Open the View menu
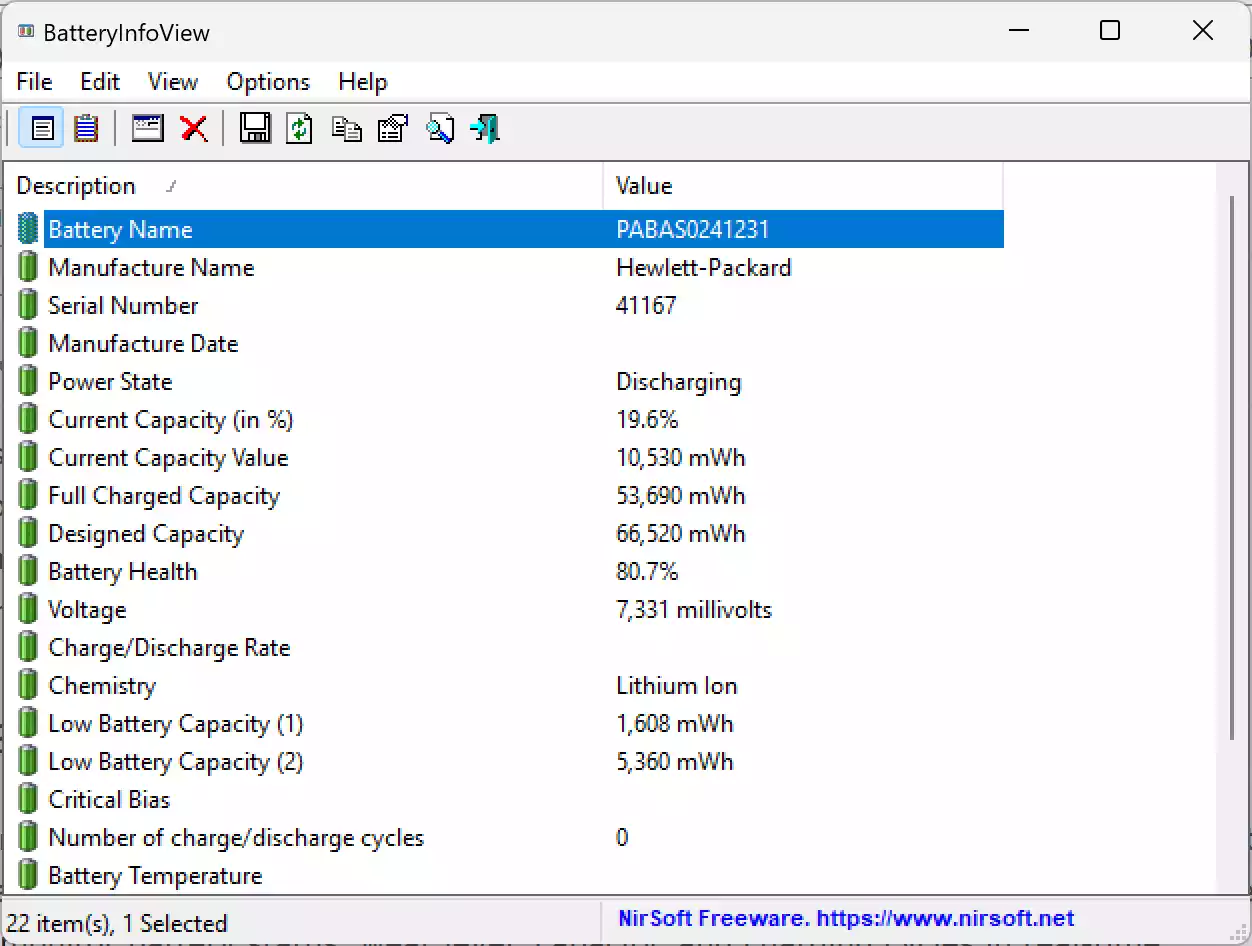 coord(171,81)
